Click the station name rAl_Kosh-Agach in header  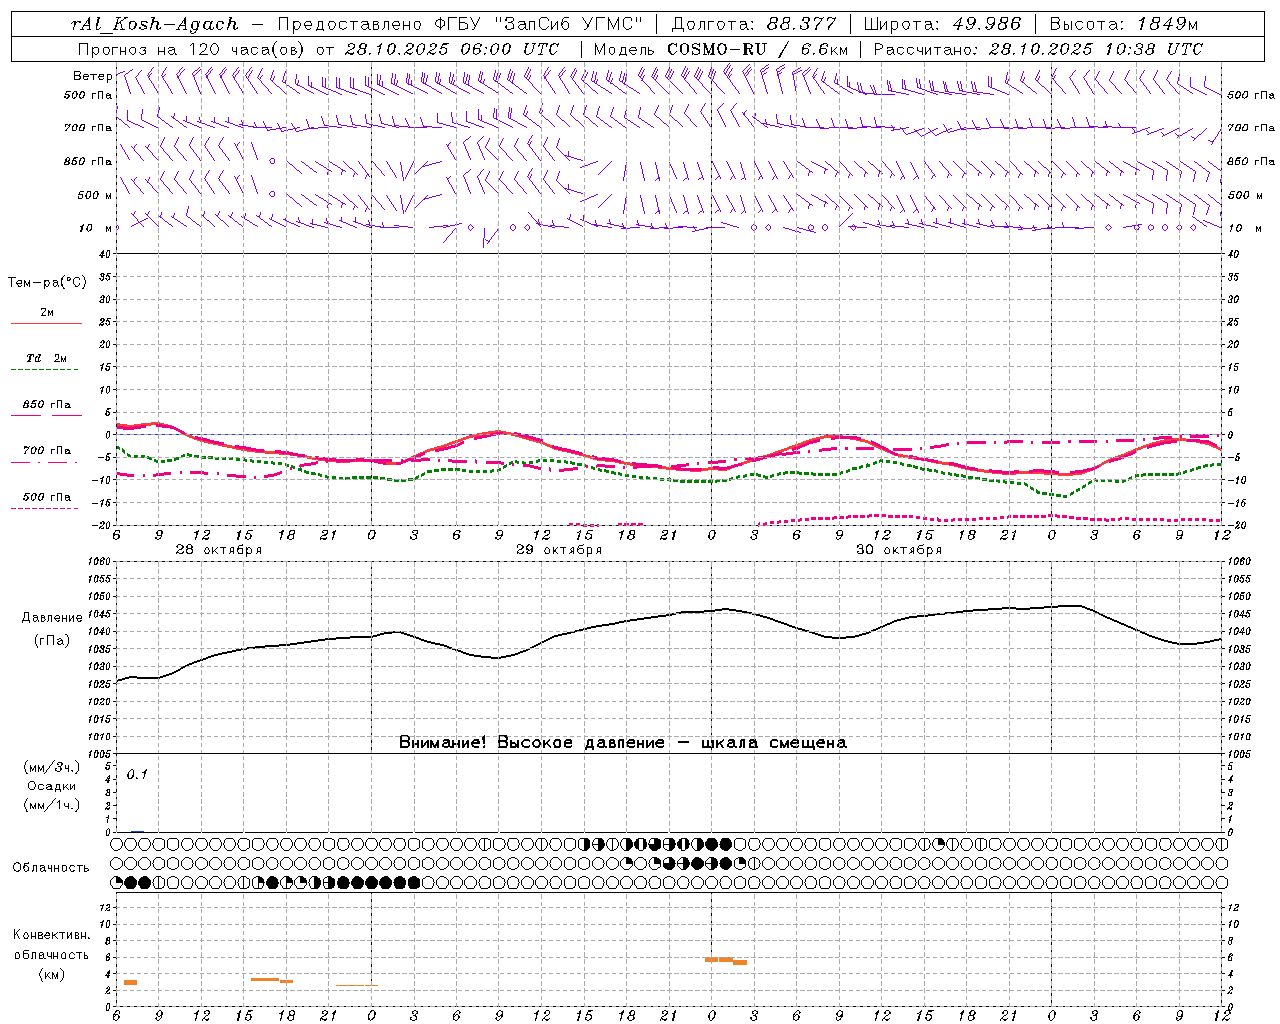click(155, 24)
